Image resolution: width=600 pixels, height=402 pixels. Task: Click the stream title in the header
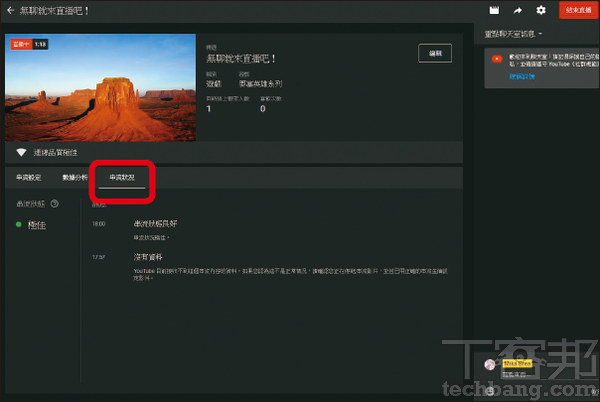(54, 11)
